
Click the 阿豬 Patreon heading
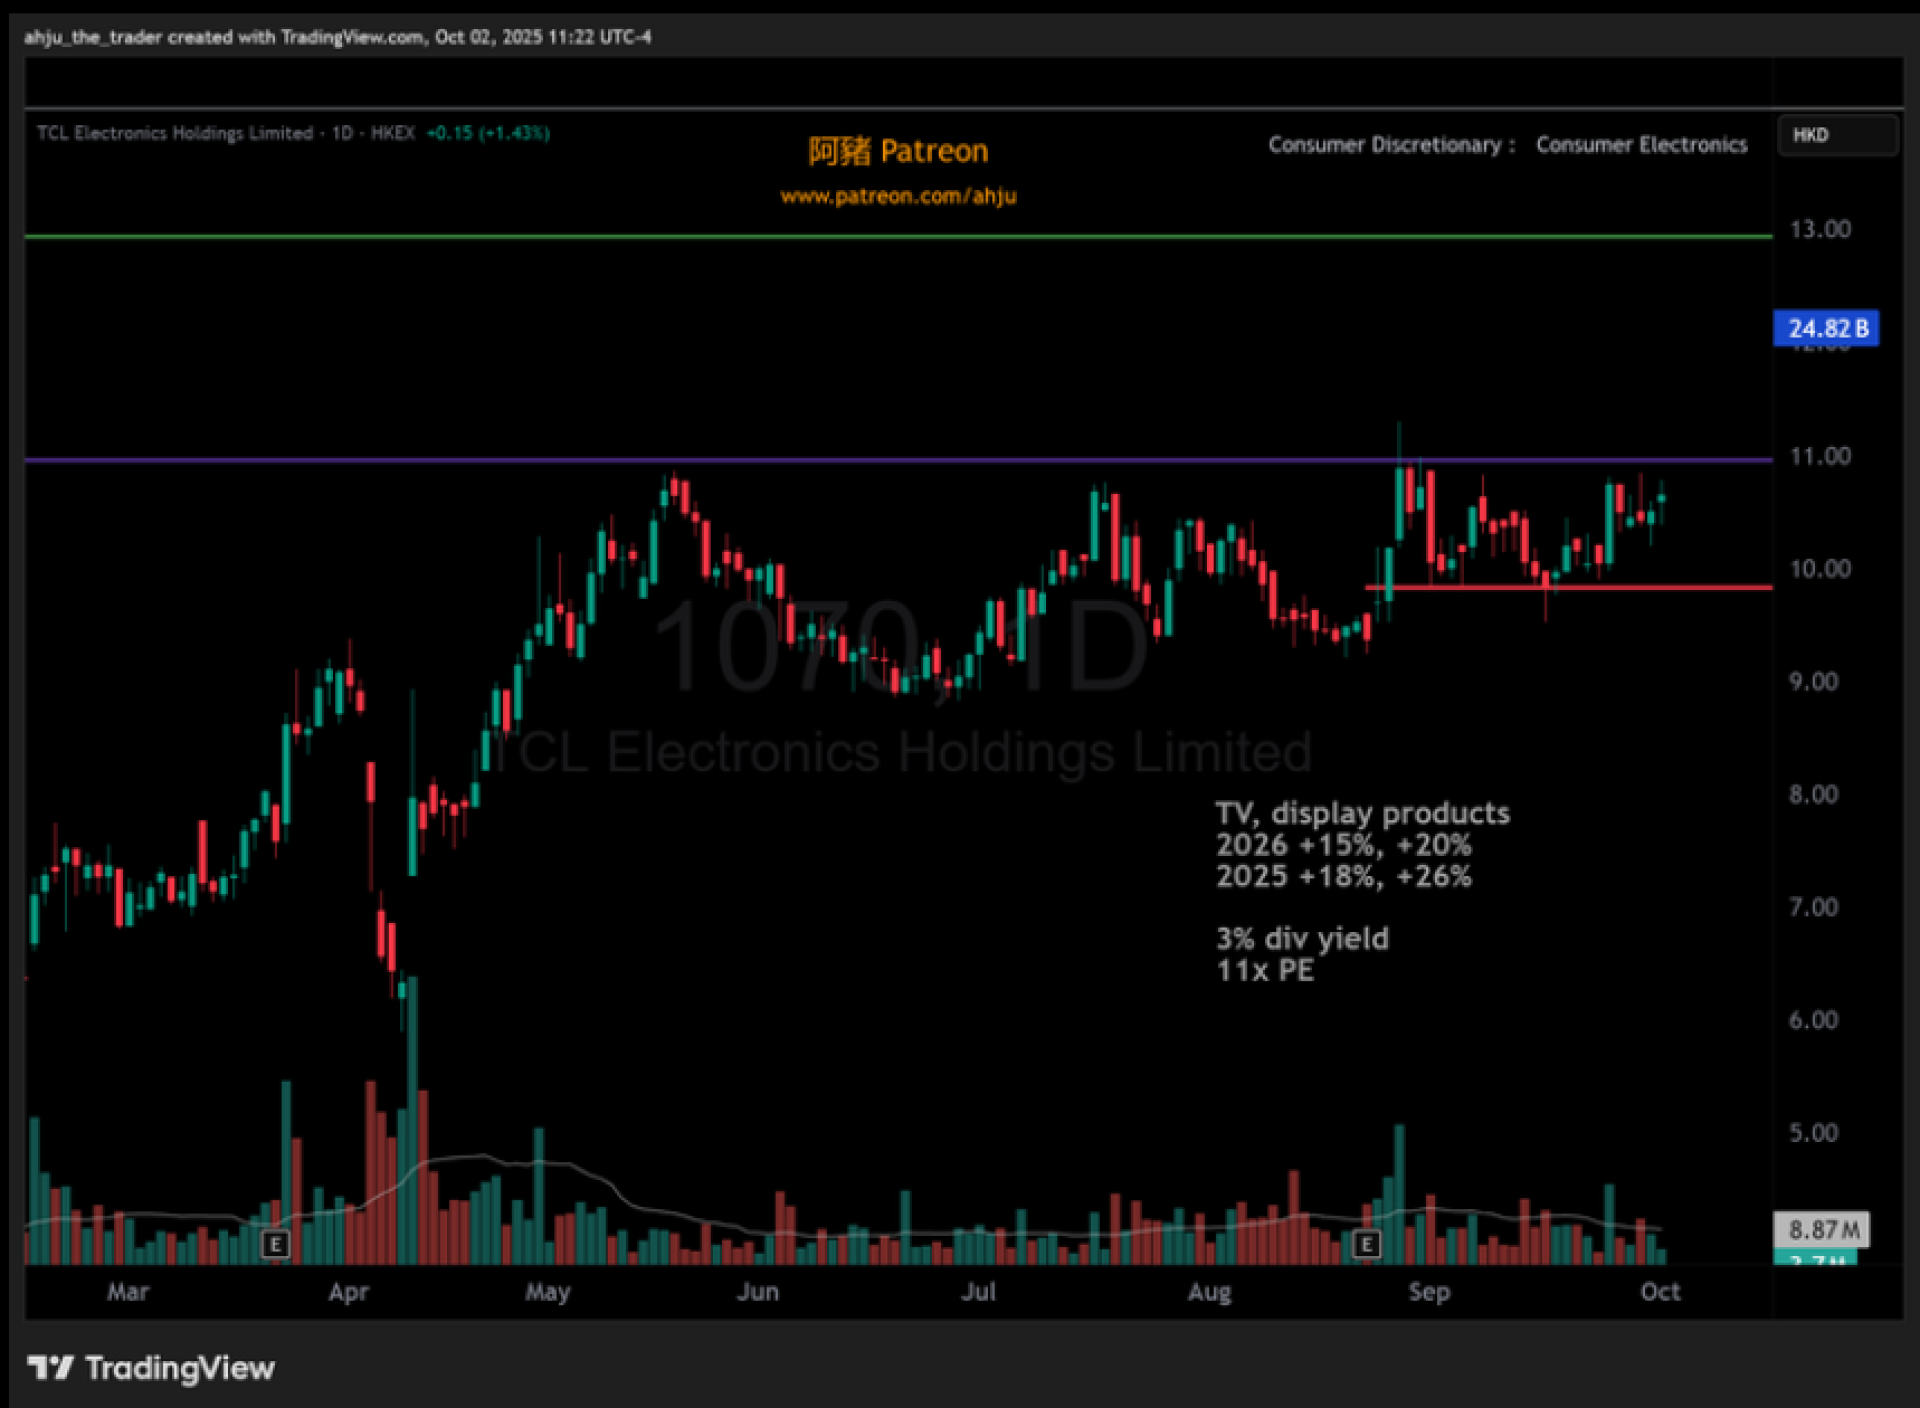[x=898, y=151]
